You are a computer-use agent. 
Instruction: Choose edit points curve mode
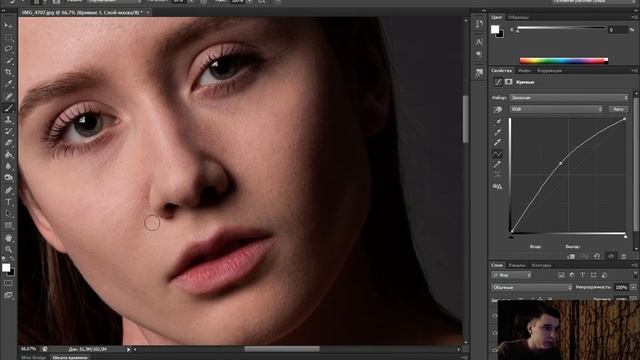497,154
